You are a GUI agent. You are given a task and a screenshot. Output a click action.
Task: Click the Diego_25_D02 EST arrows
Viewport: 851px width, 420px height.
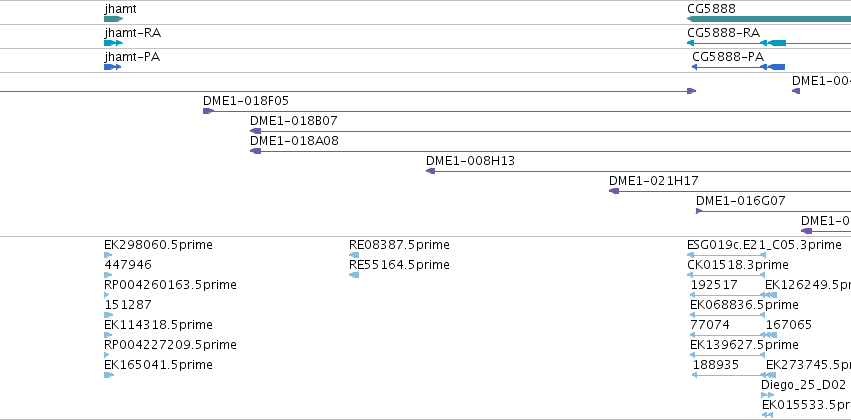pyautogui.click(x=767, y=395)
